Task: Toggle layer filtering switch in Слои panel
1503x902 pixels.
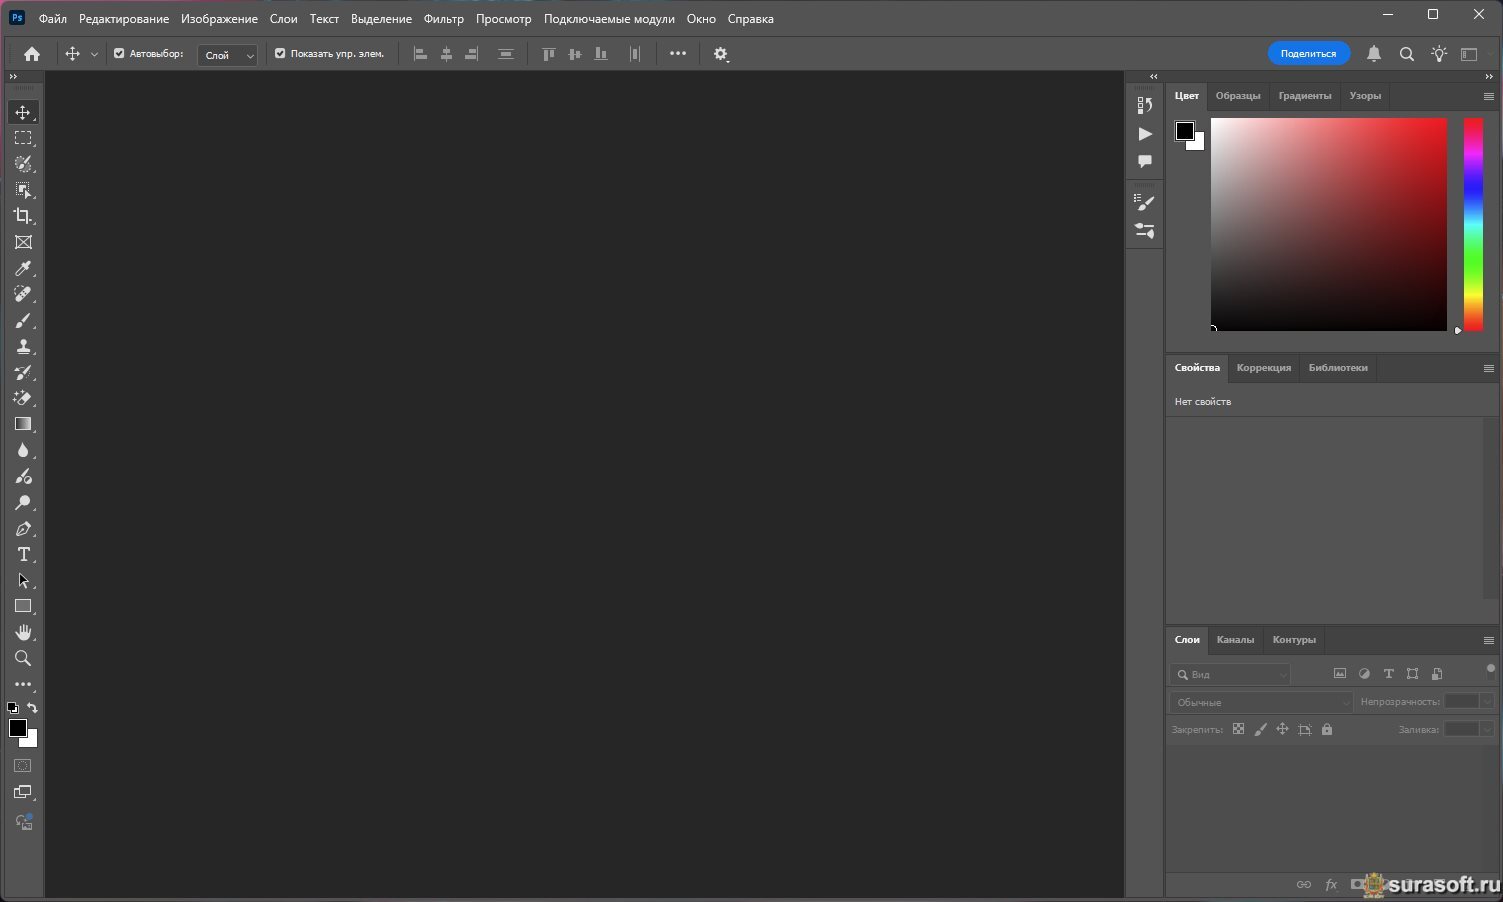Action: click(1490, 670)
